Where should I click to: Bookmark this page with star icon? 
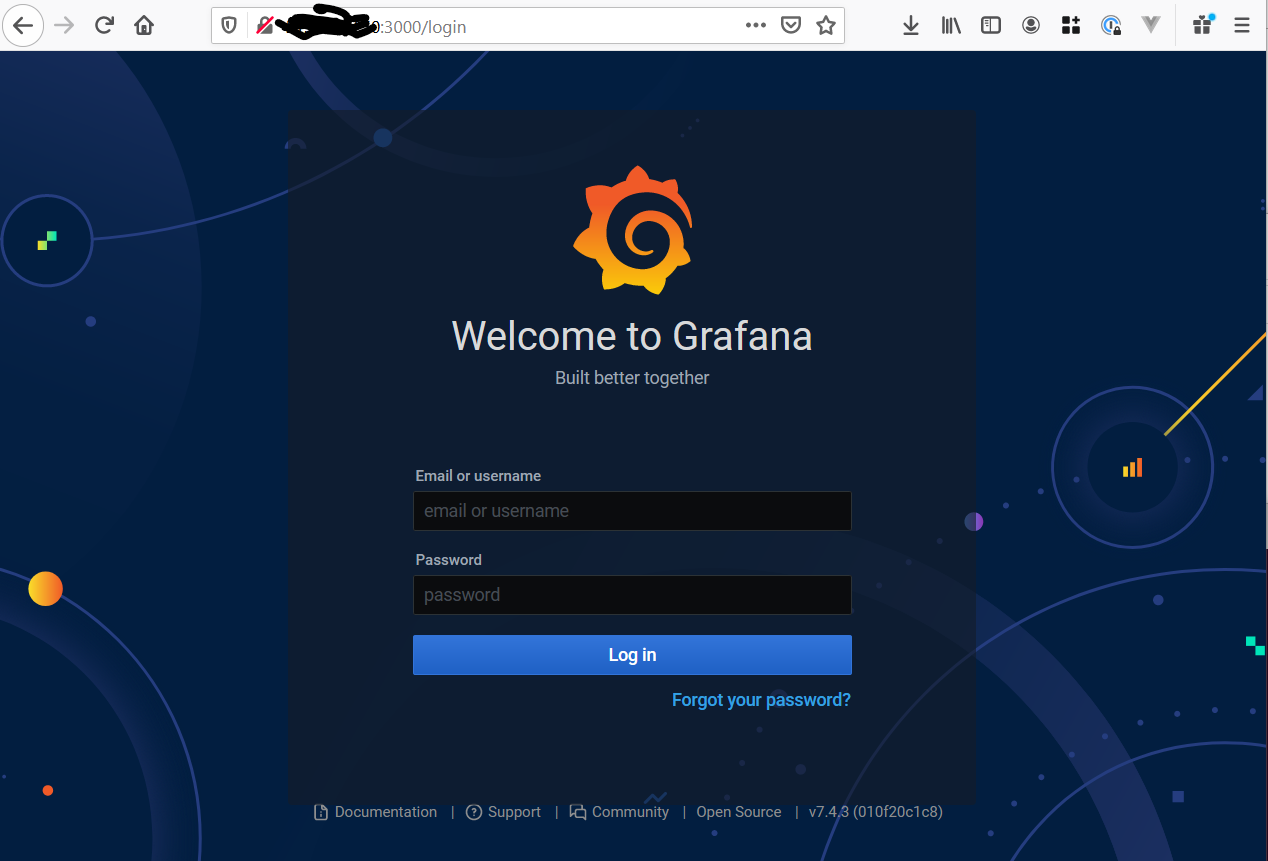tap(825, 26)
